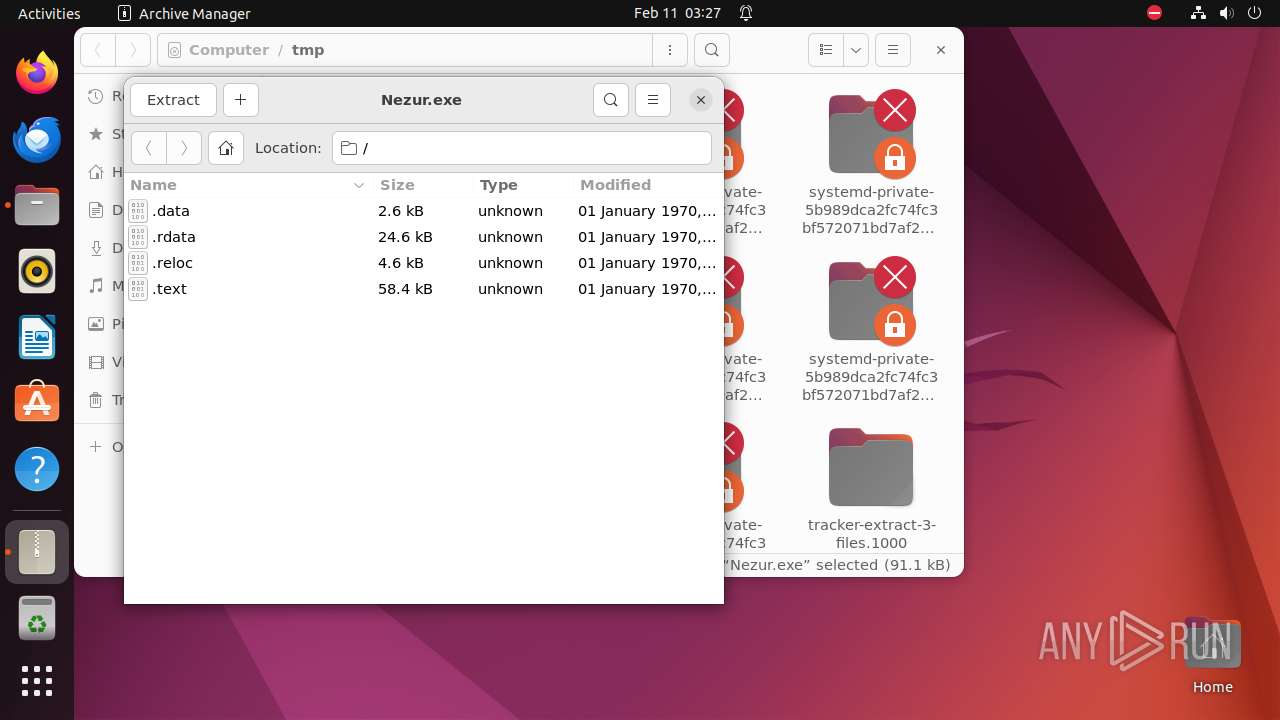Click the tmp path segment in Files

(x=308, y=50)
